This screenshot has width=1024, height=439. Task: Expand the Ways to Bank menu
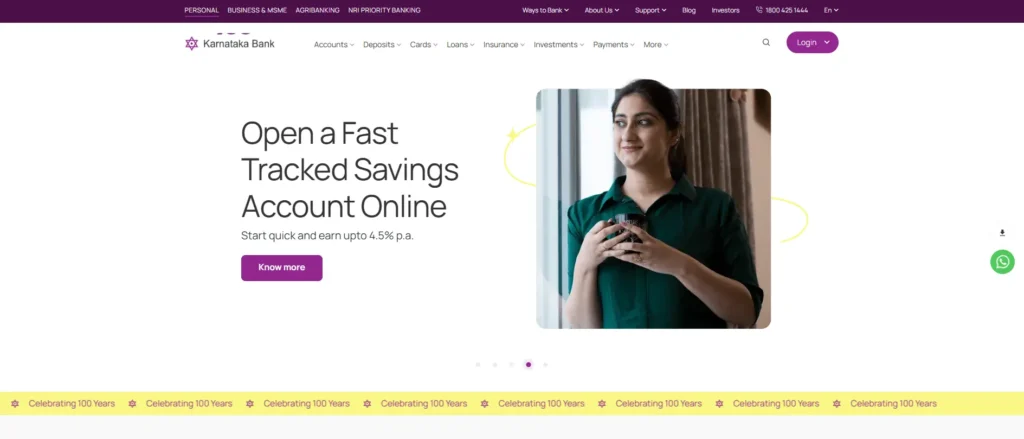[x=545, y=10]
